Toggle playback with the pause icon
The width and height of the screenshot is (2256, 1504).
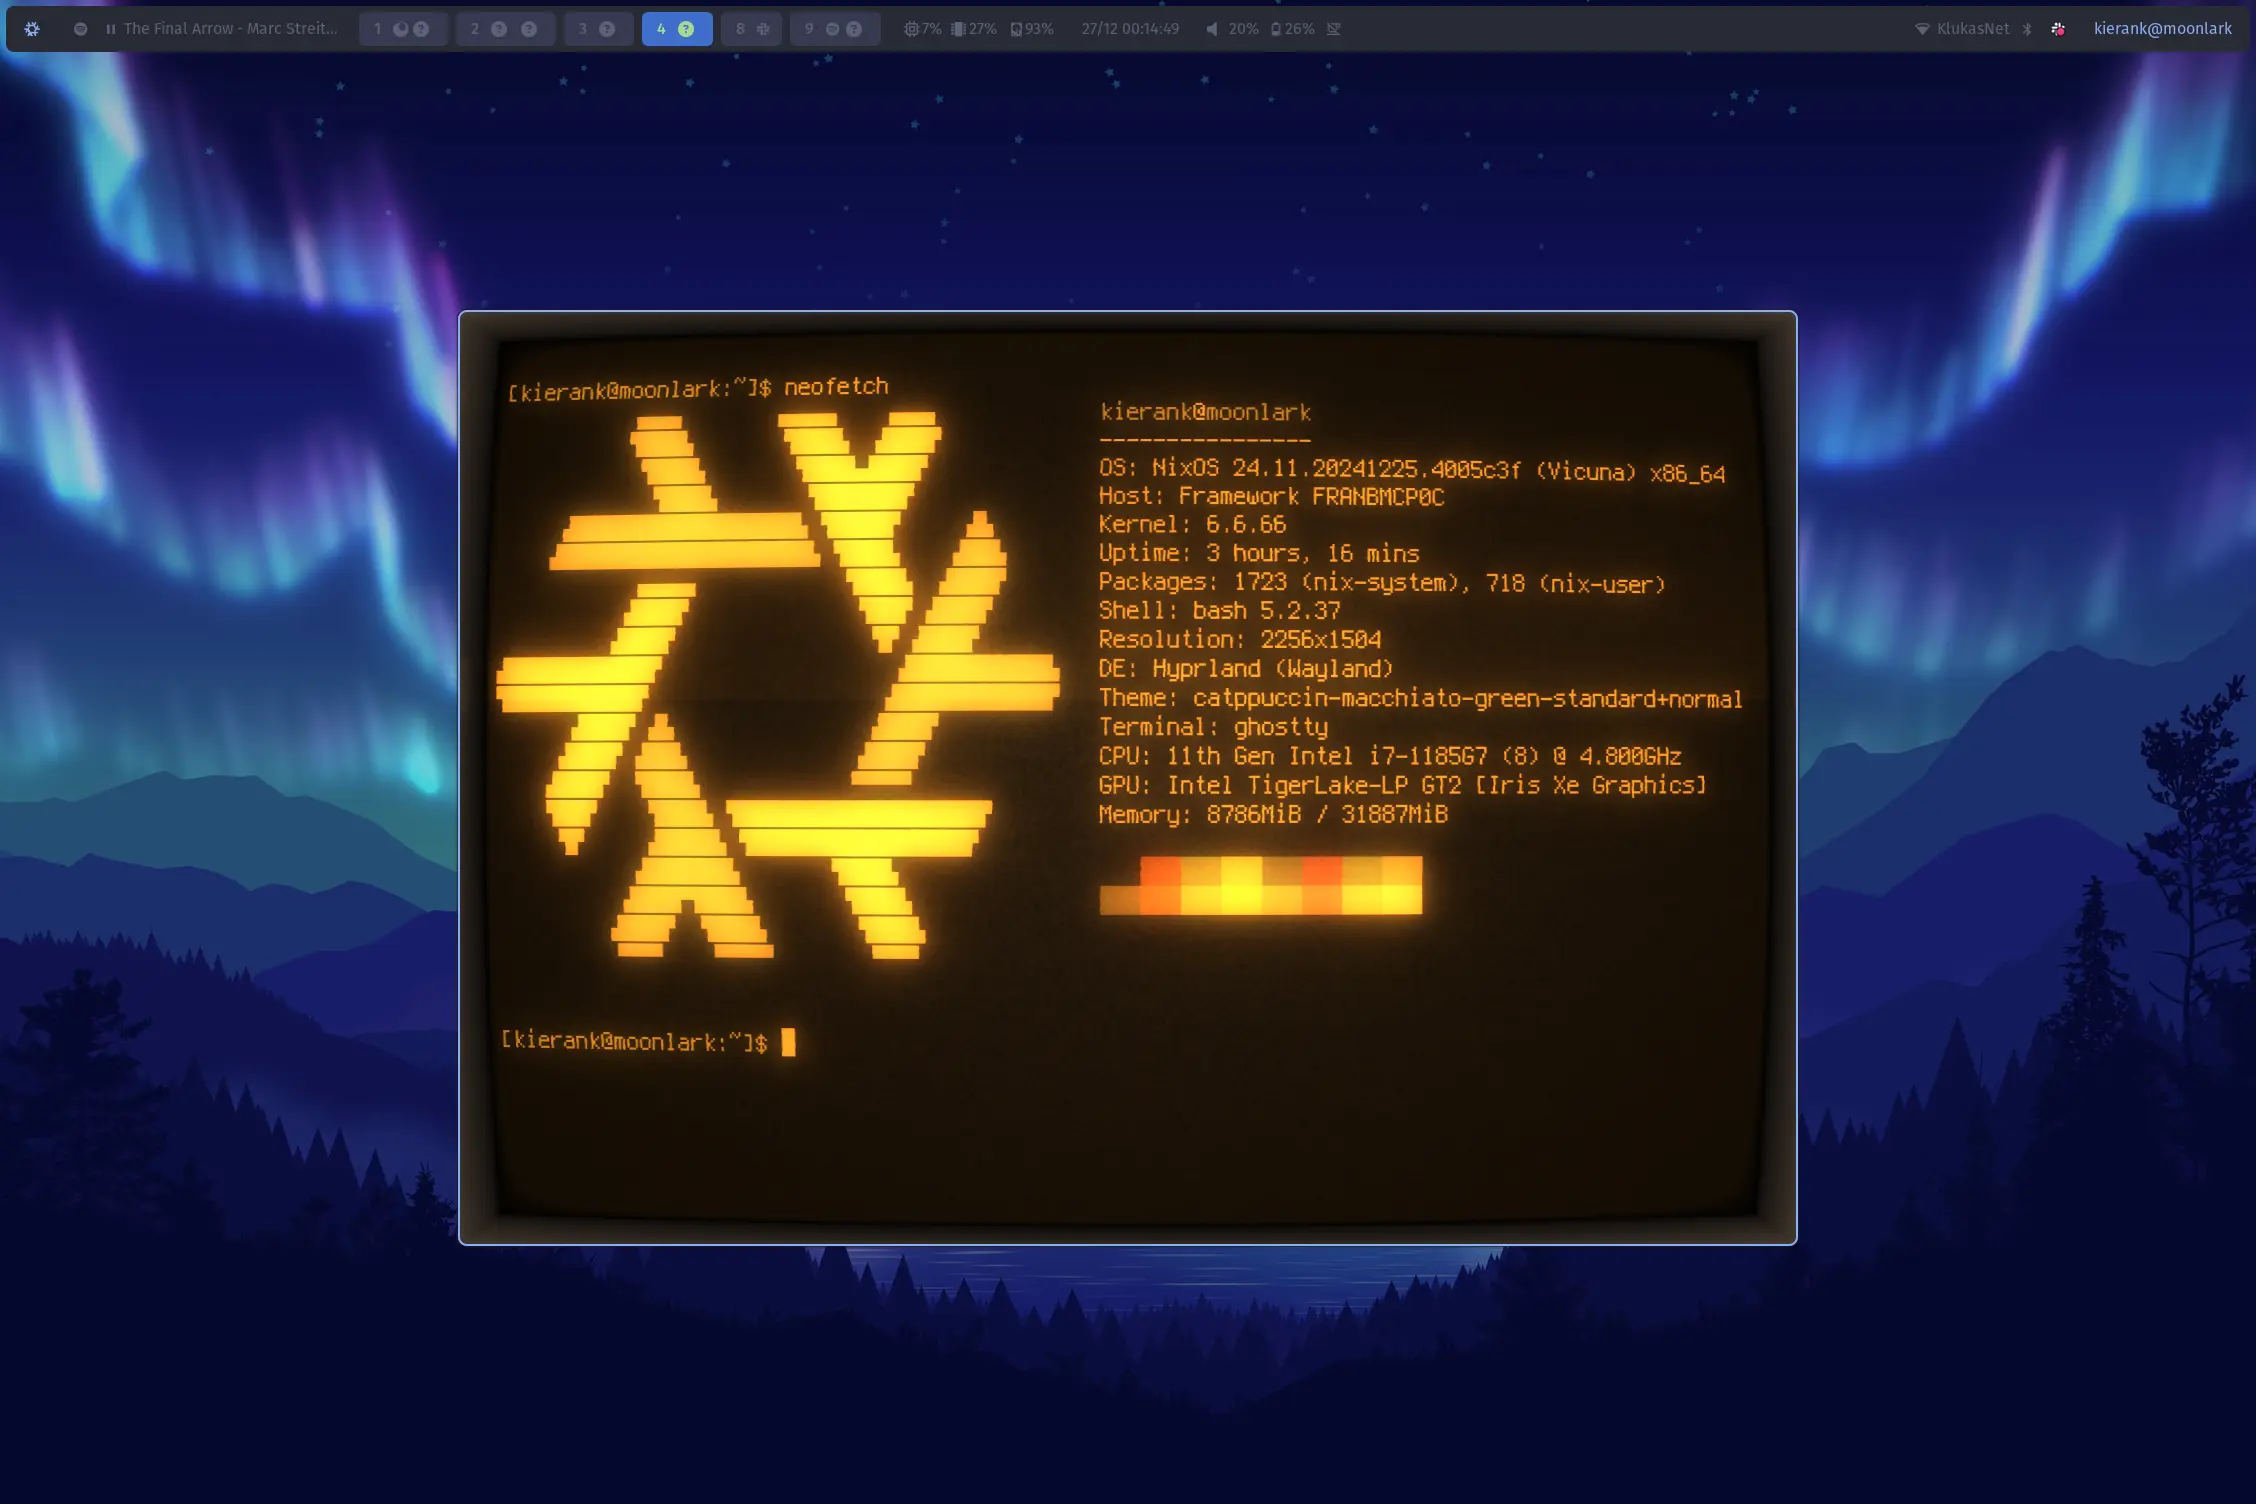(x=110, y=29)
